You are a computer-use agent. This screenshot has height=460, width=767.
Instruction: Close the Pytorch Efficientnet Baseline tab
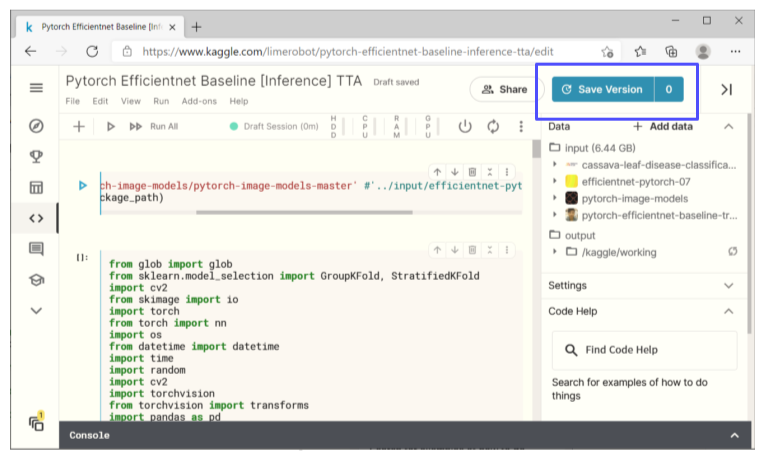coord(172,27)
